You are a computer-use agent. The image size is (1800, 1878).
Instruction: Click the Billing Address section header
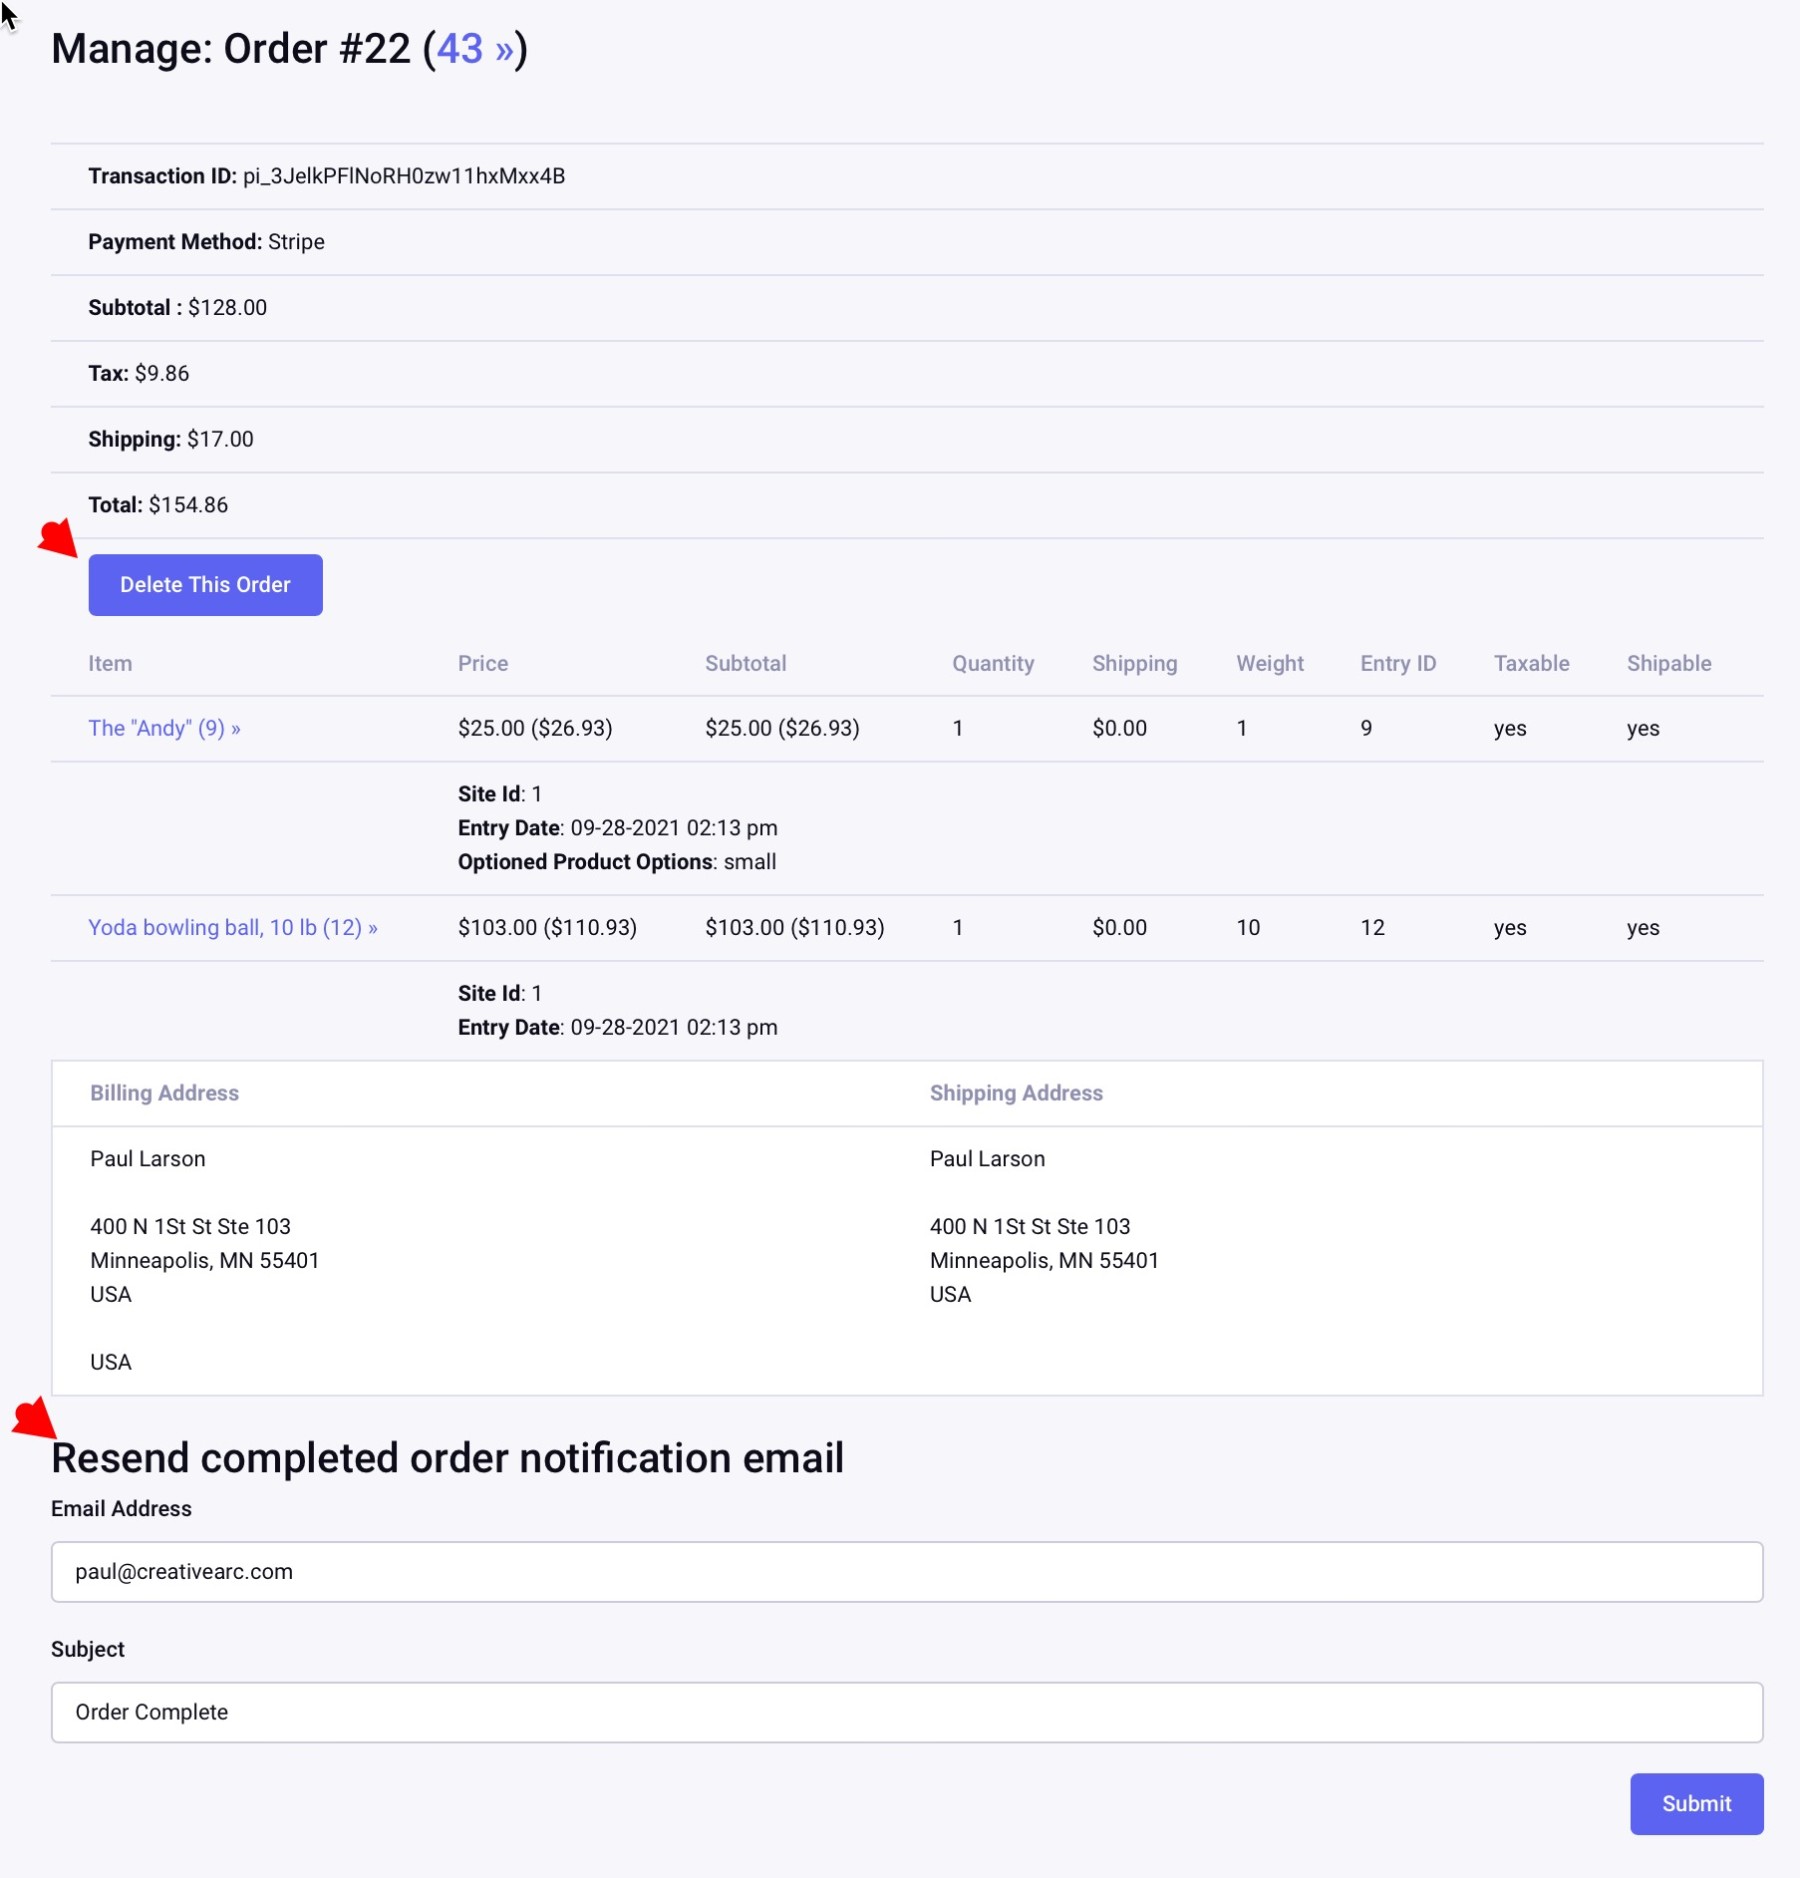pyautogui.click(x=164, y=1093)
